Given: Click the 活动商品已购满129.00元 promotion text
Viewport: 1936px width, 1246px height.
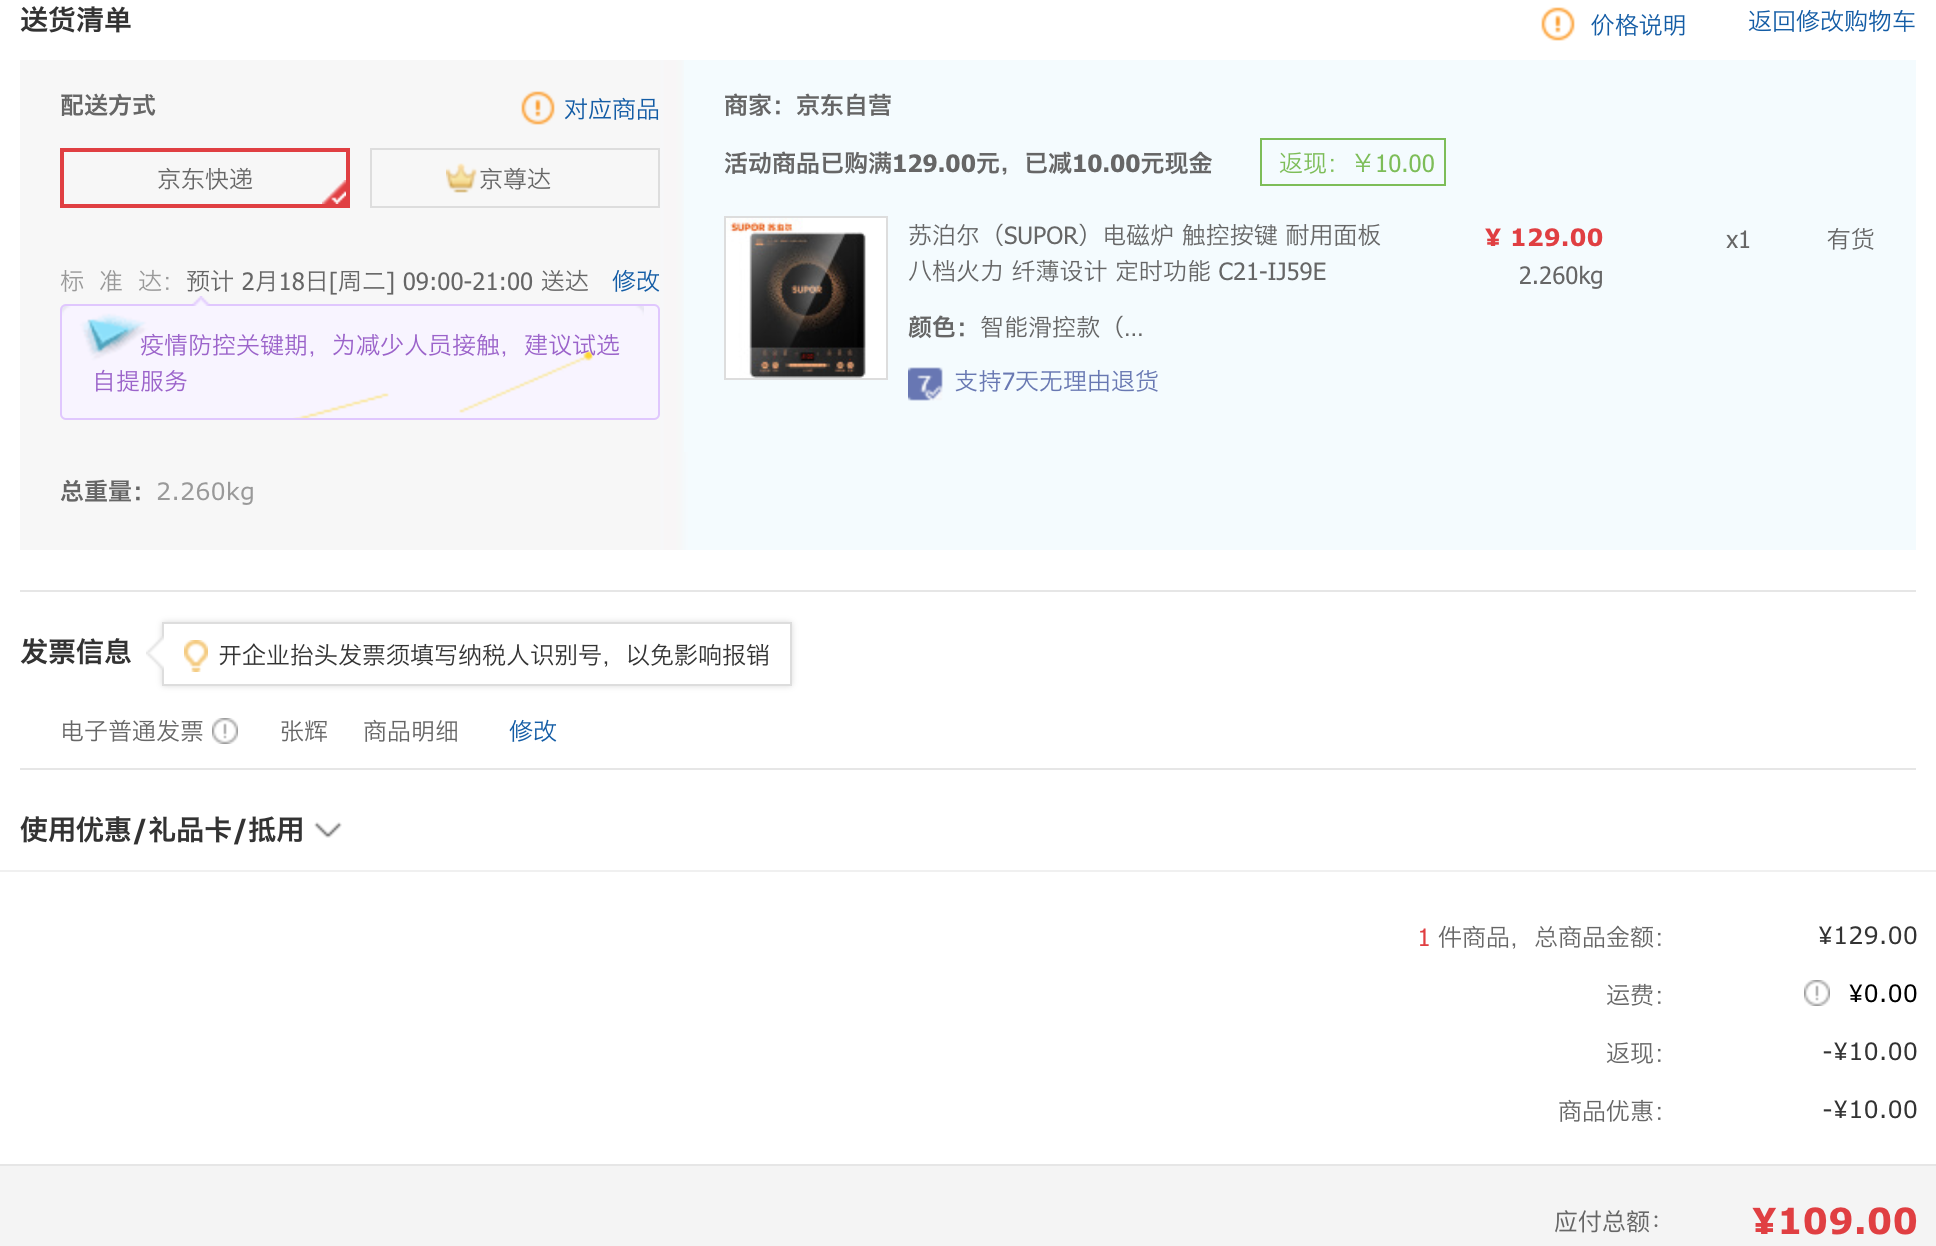Looking at the screenshot, I should [x=968, y=163].
